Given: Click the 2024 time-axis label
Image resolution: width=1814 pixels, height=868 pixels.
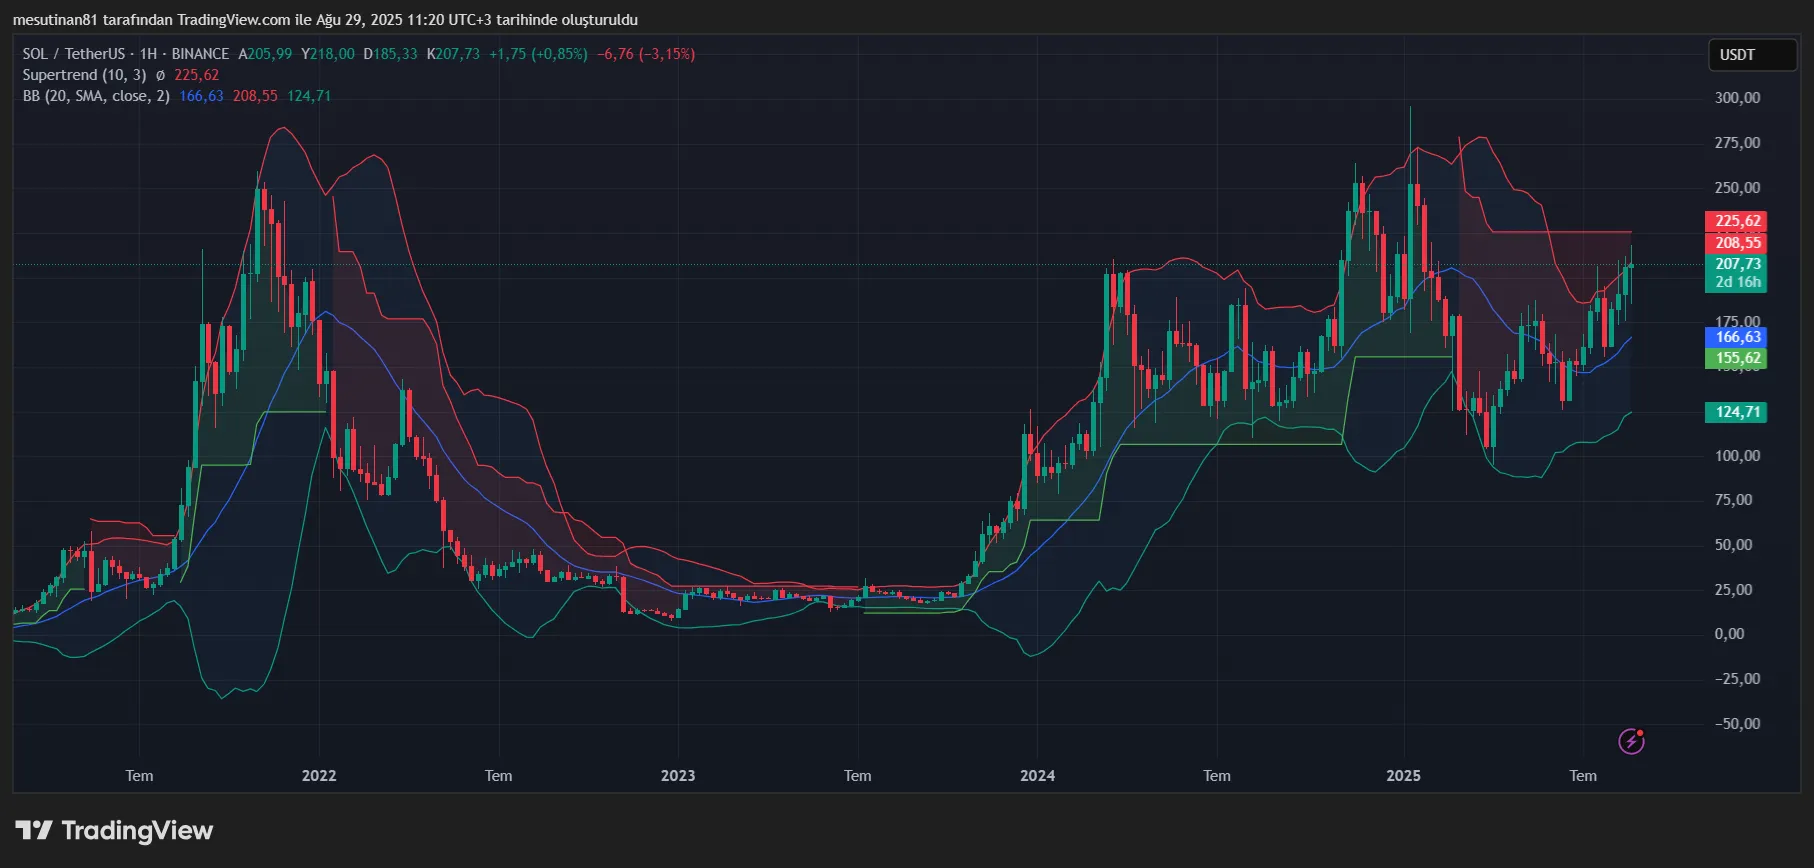Looking at the screenshot, I should [x=1037, y=776].
